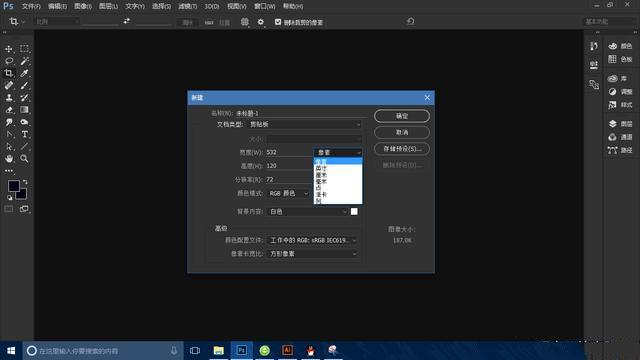Image resolution: width=640 pixels, height=360 pixels.
Task: Select the Clone Stamp tool
Action: point(9,98)
